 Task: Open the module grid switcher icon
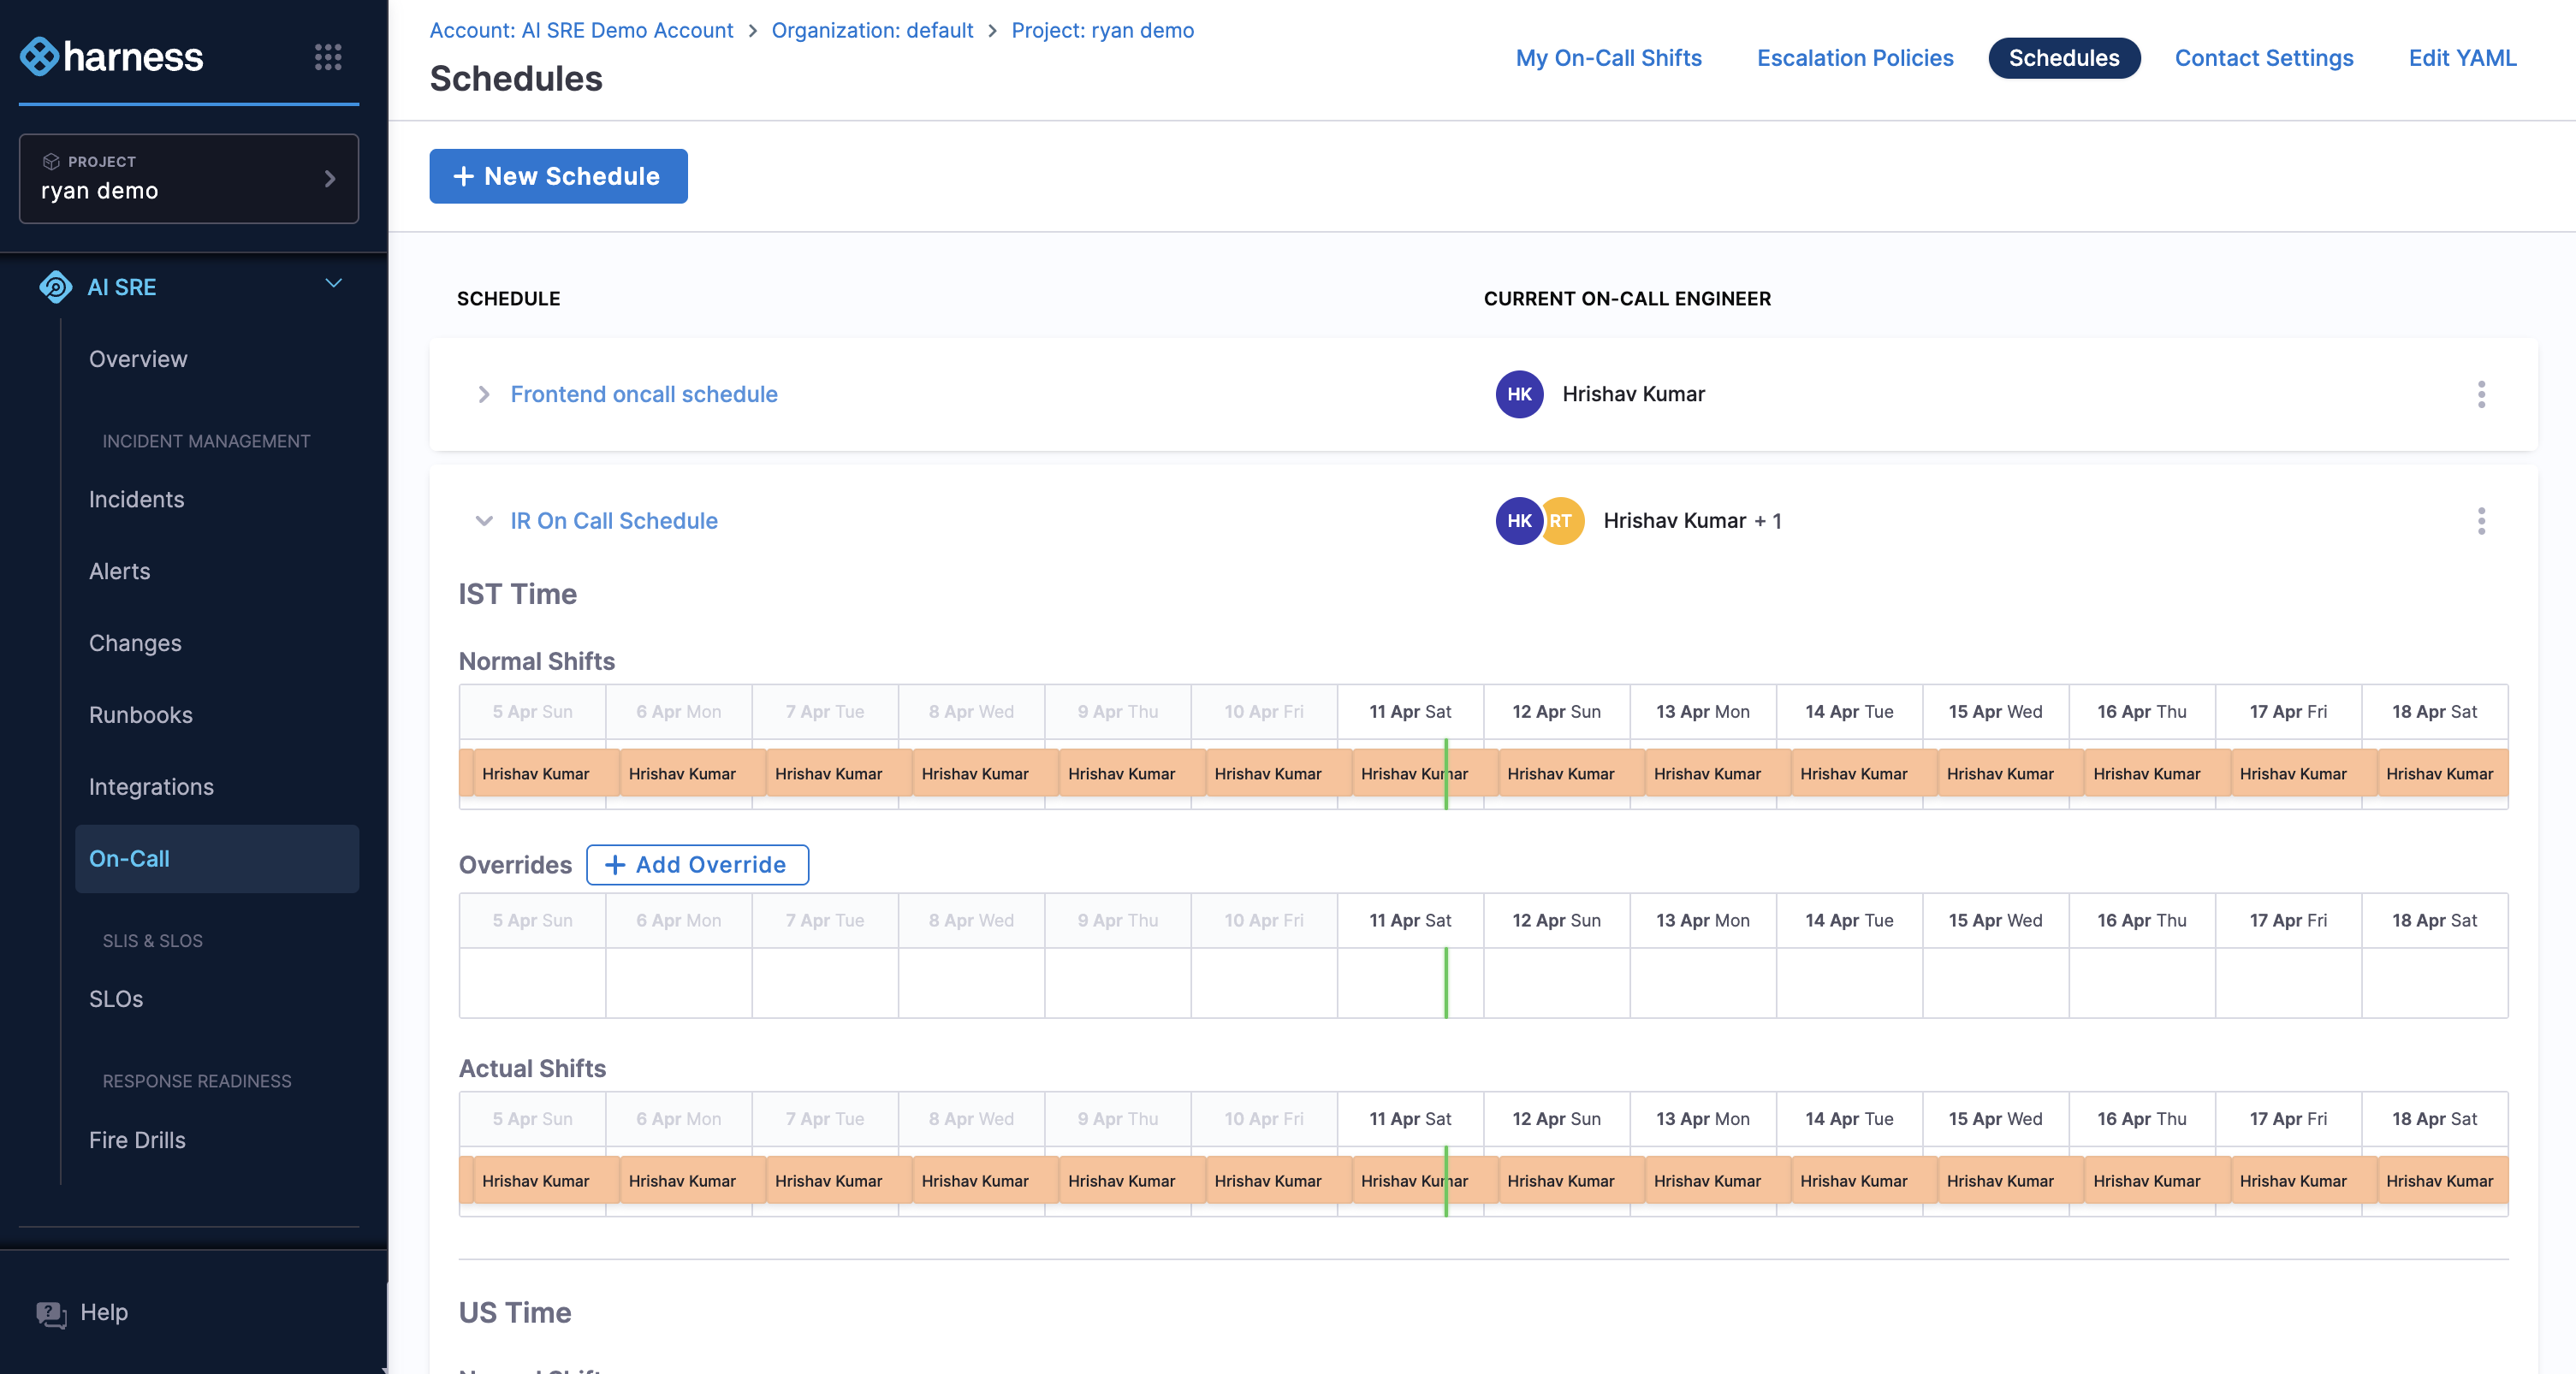pyautogui.click(x=328, y=57)
